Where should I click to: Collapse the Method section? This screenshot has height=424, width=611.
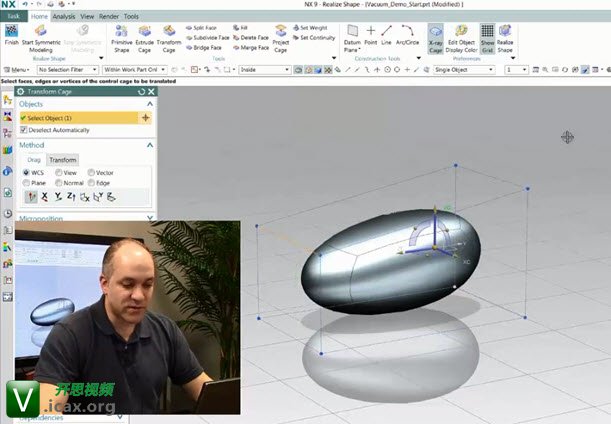(x=150, y=145)
